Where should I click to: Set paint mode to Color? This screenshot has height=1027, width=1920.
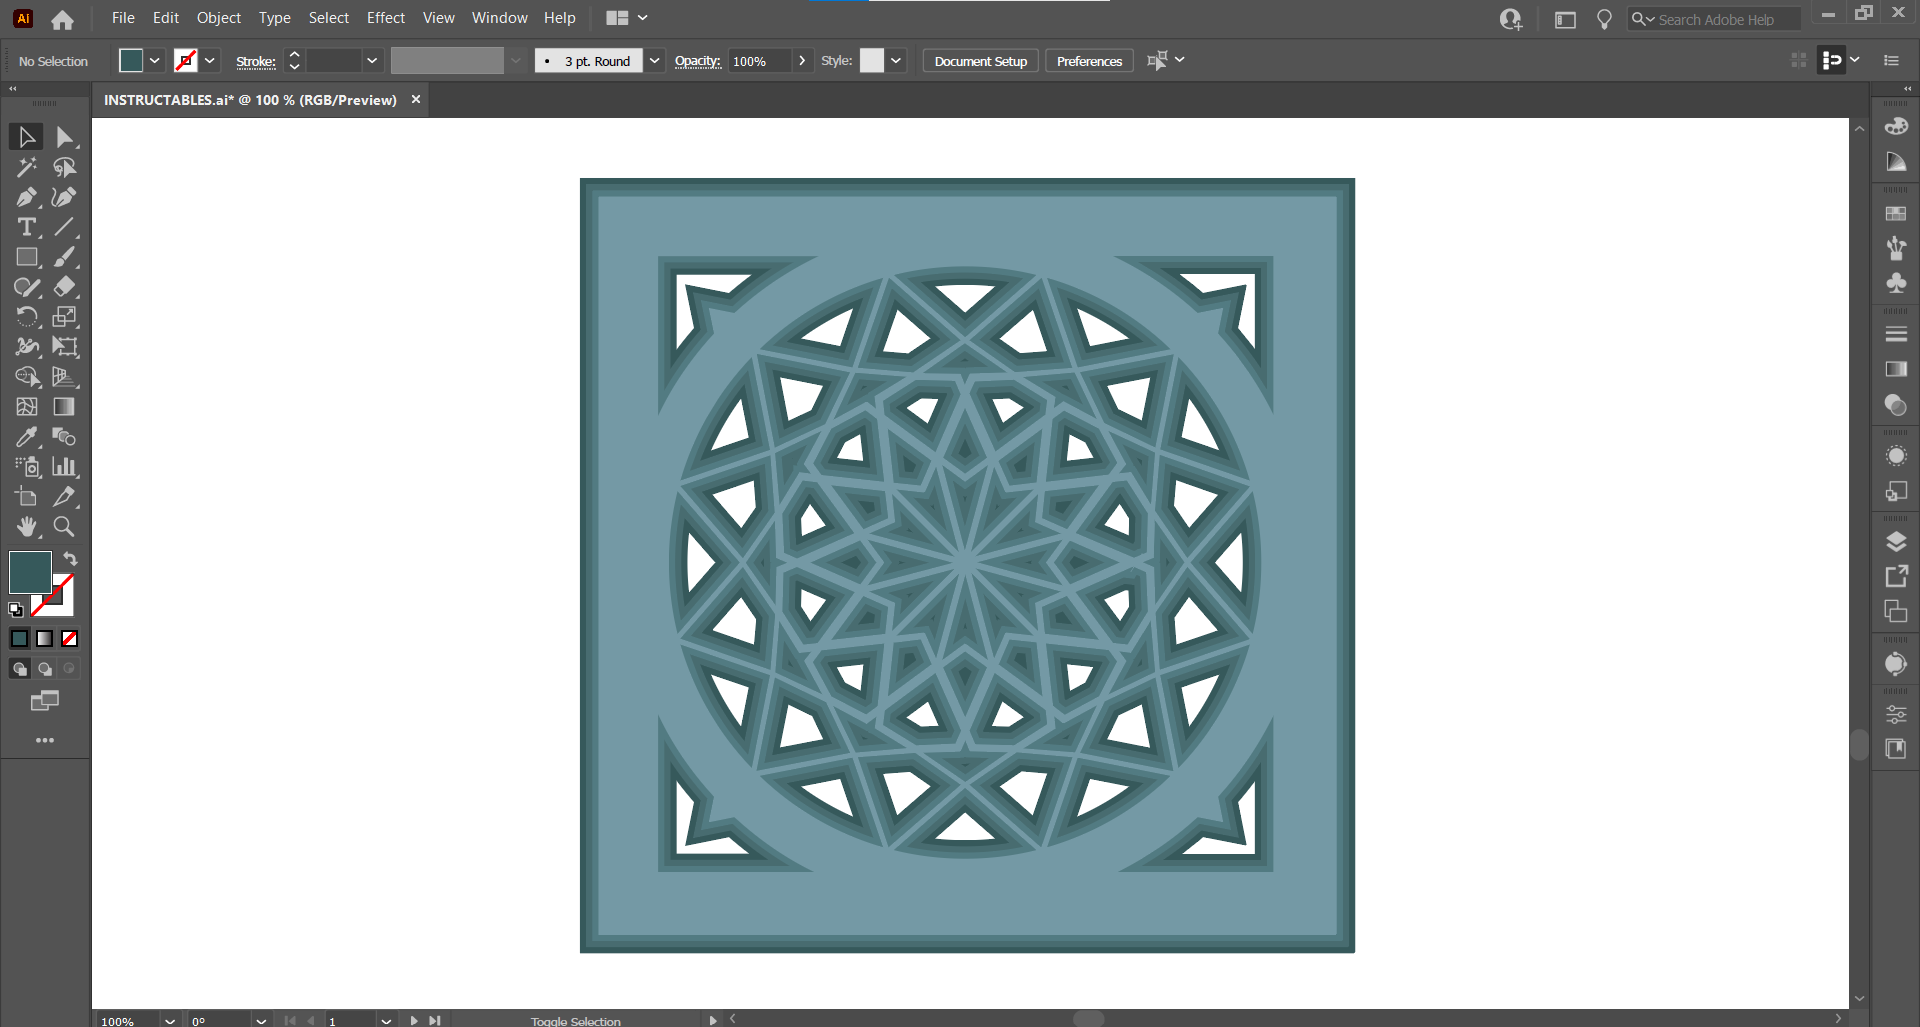[x=20, y=638]
